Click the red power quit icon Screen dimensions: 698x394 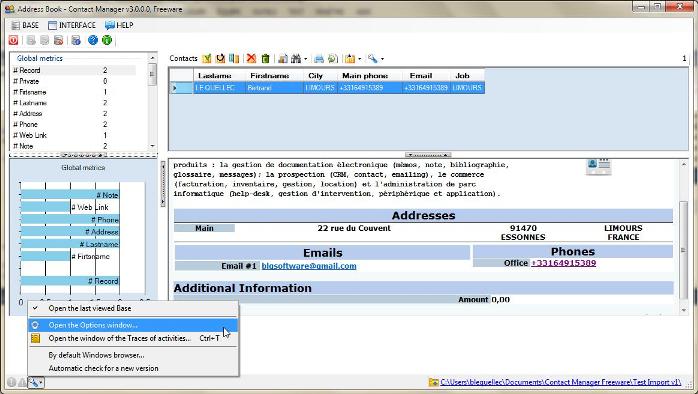point(13,41)
